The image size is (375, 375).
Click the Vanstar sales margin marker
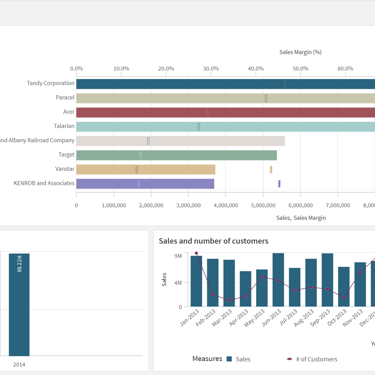[x=271, y=170]
